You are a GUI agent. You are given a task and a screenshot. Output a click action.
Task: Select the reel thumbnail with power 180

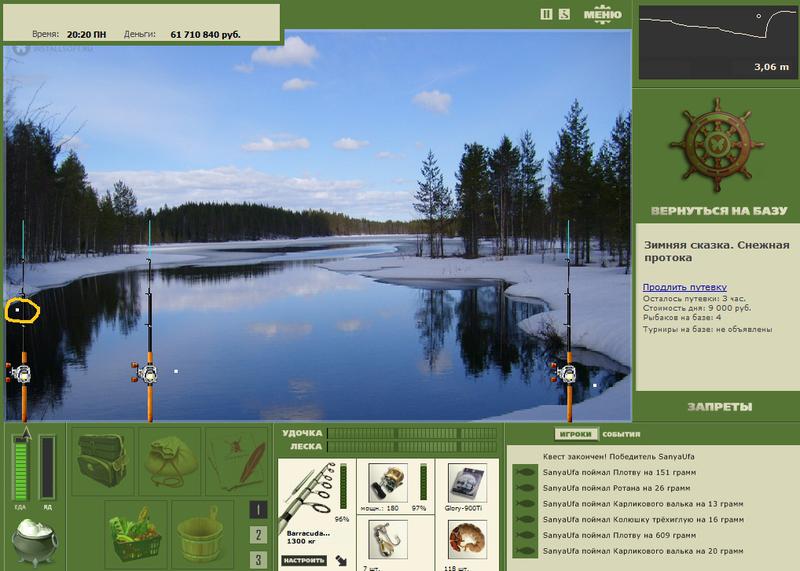point(388,483)
